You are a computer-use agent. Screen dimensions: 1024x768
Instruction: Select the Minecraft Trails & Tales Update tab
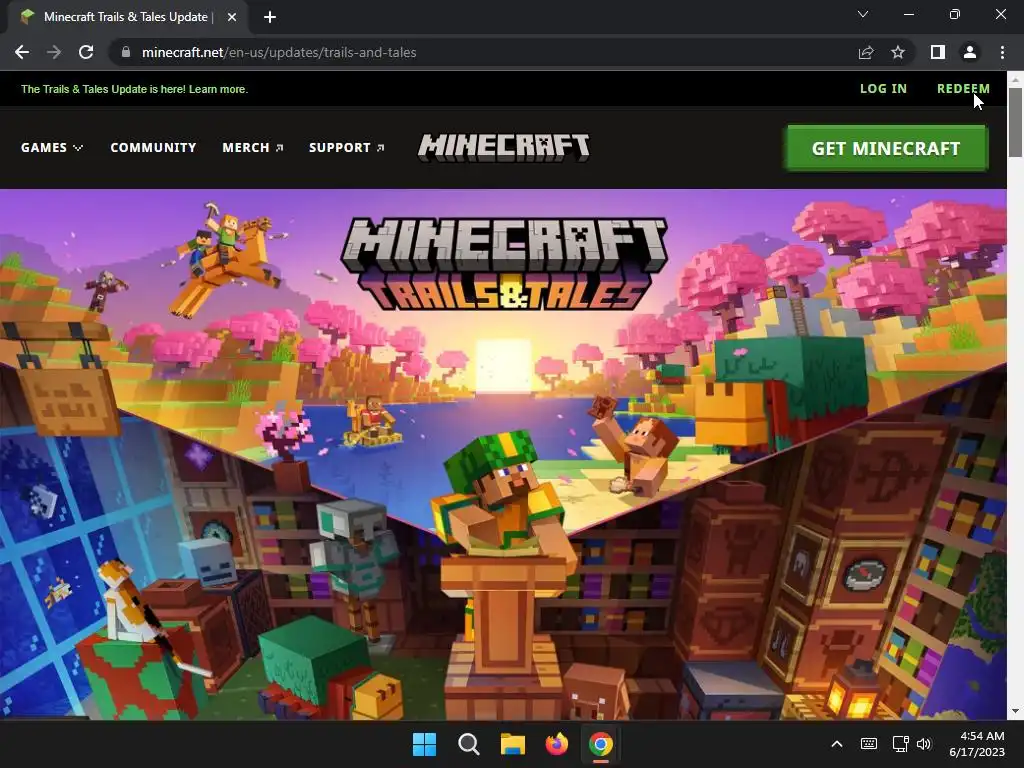point(124,17)
